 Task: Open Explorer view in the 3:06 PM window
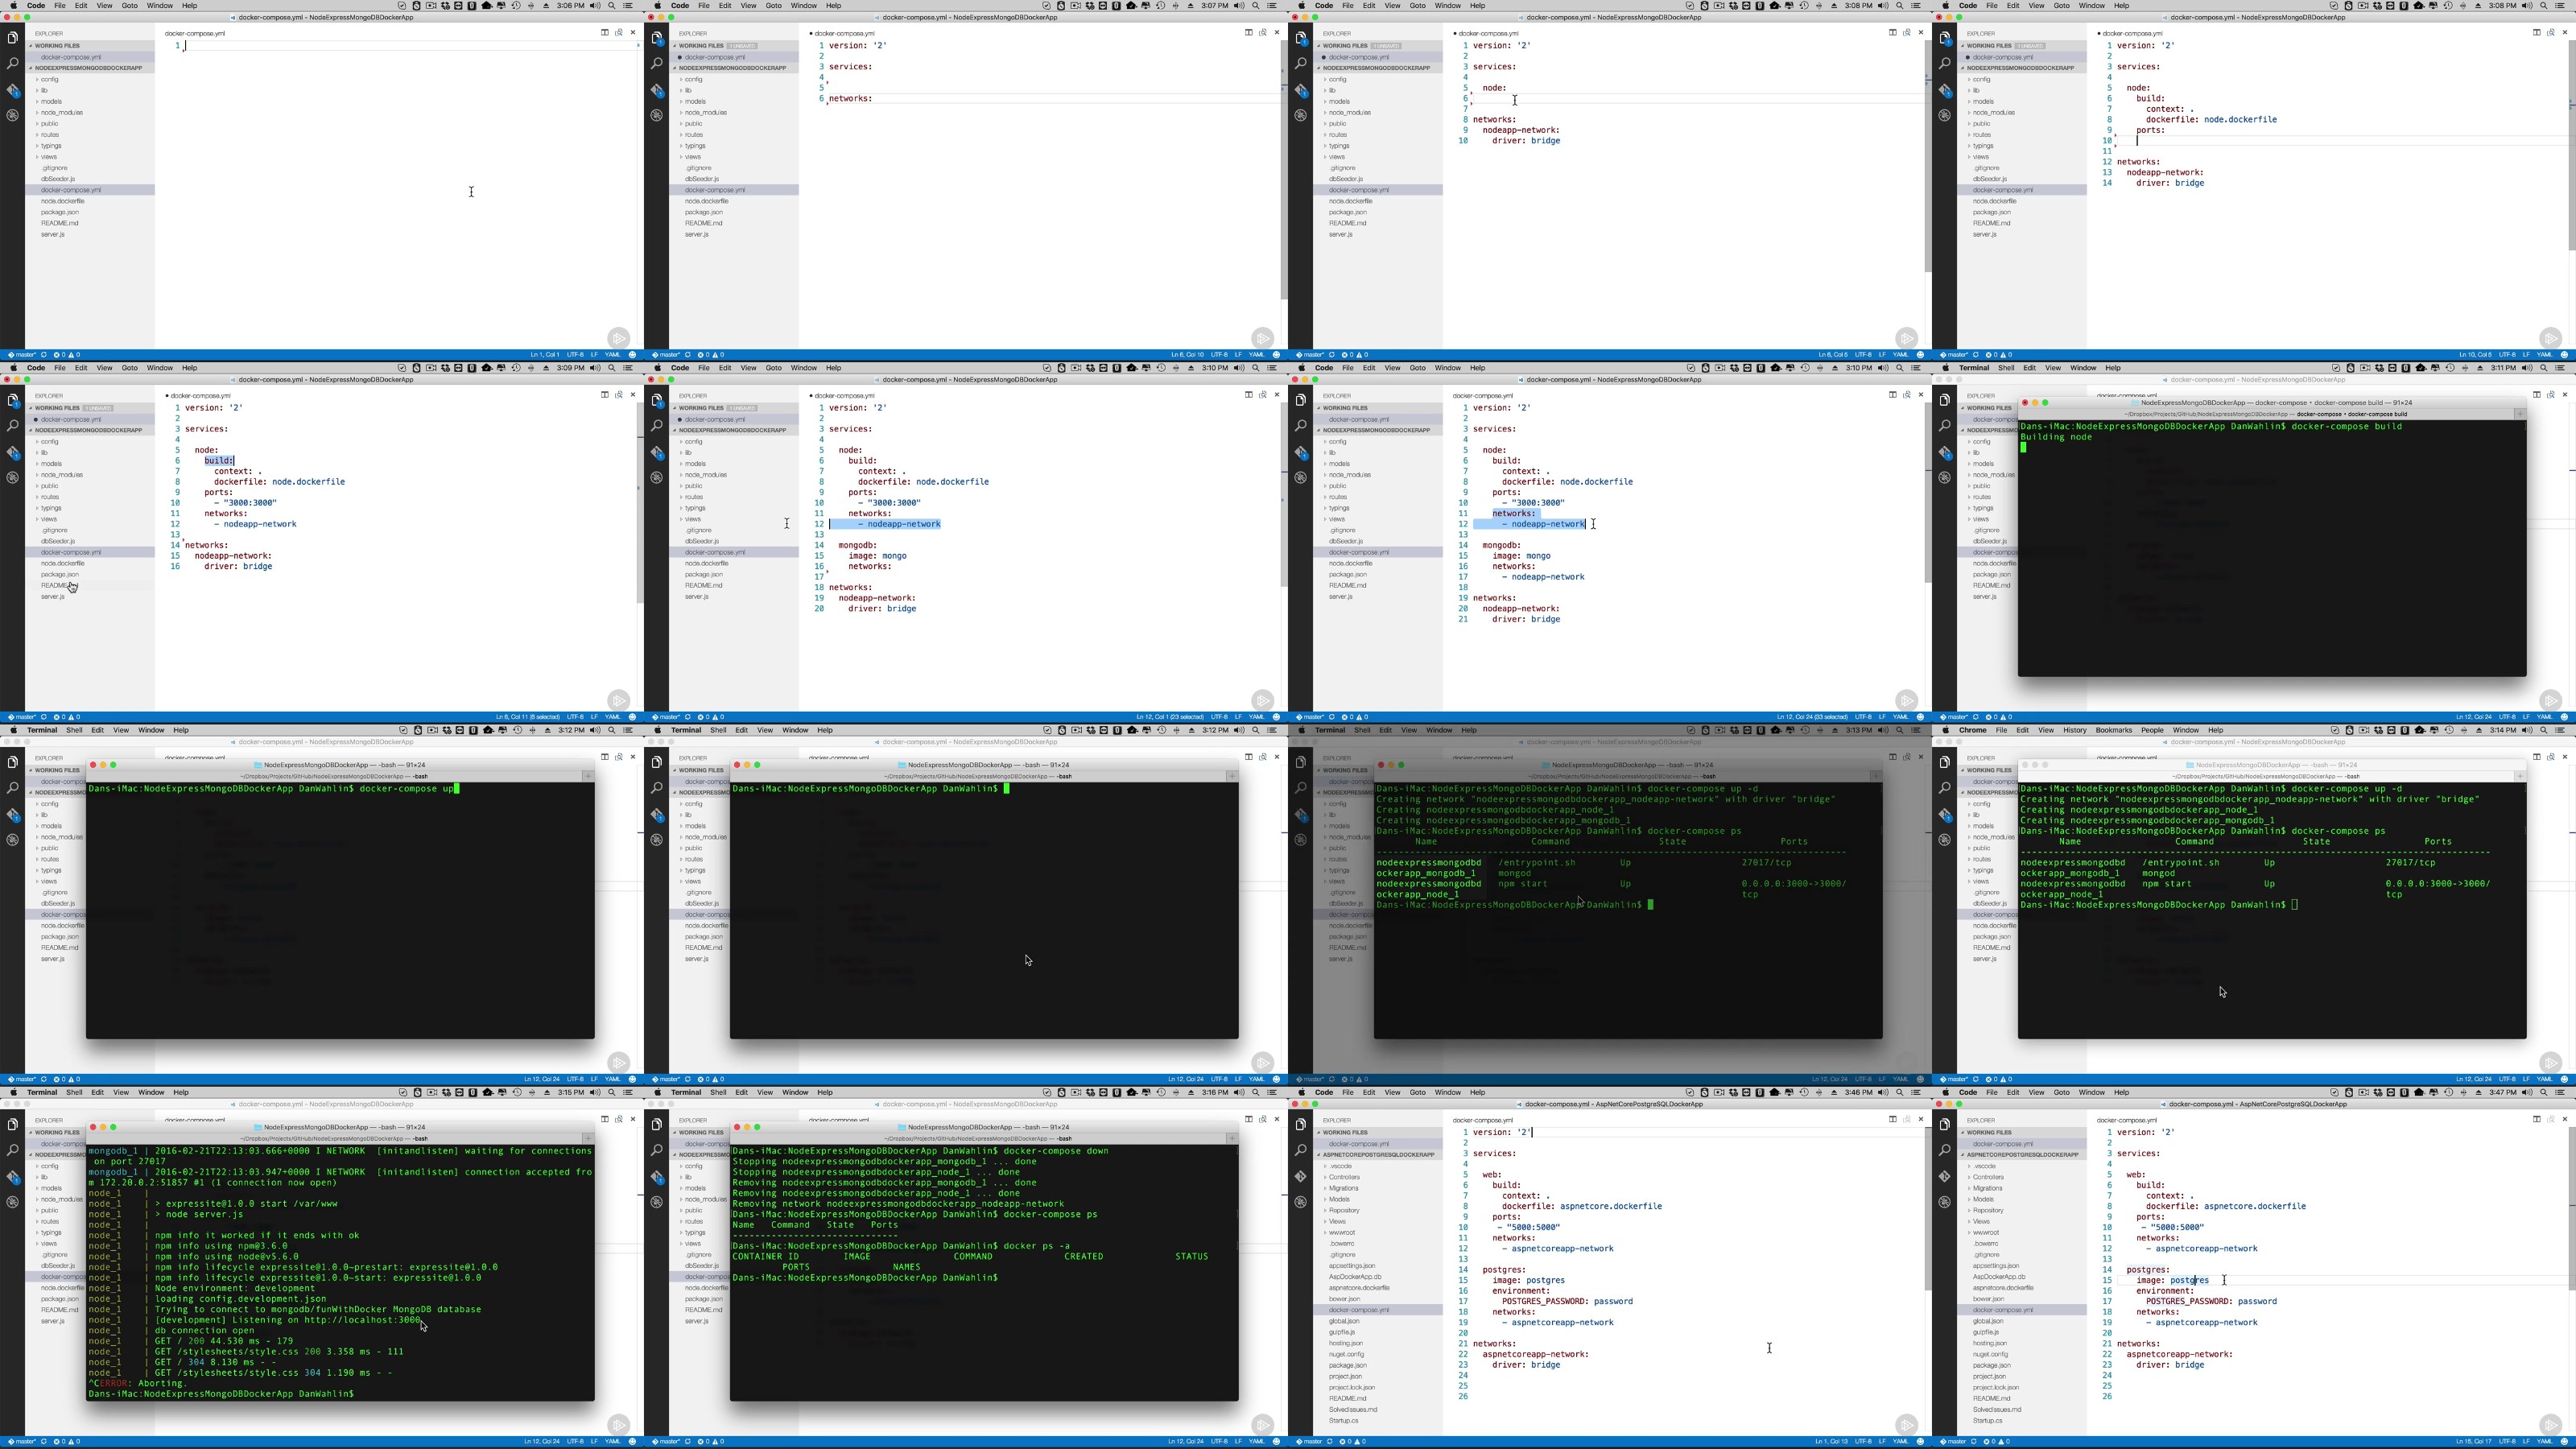pos(12,38)
